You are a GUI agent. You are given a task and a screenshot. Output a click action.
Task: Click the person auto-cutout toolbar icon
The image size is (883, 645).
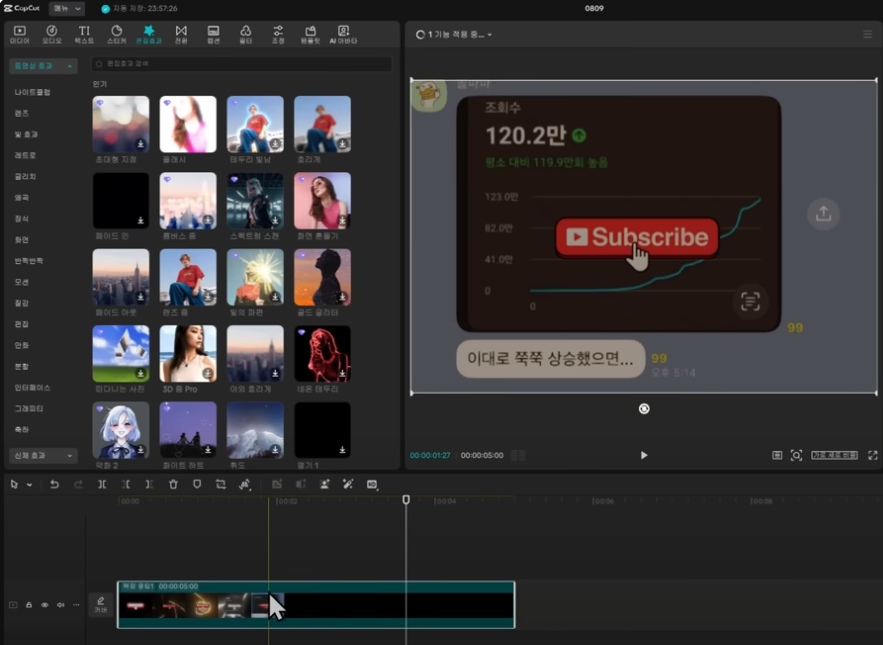324,484
